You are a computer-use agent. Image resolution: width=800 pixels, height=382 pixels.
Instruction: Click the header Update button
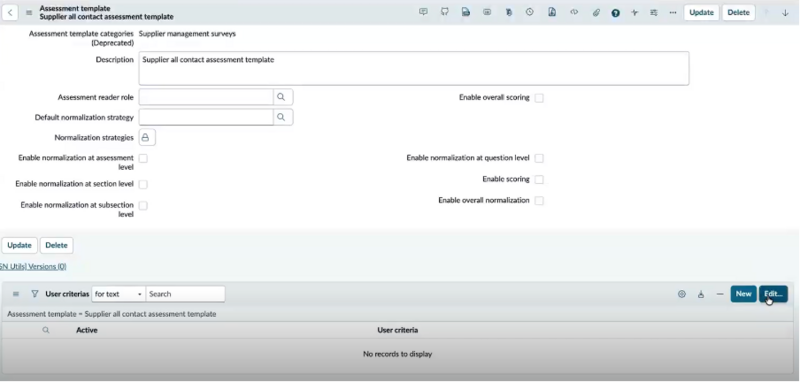[701, 13]
